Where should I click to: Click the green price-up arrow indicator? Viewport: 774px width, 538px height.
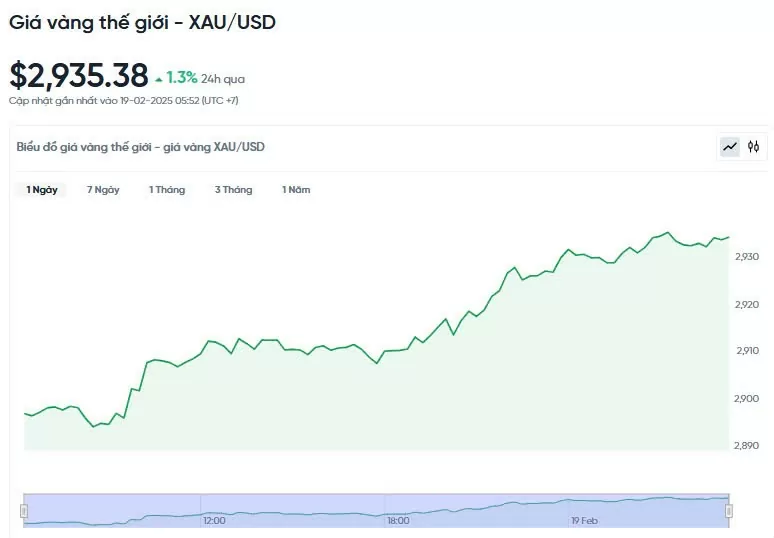(158, 78)
